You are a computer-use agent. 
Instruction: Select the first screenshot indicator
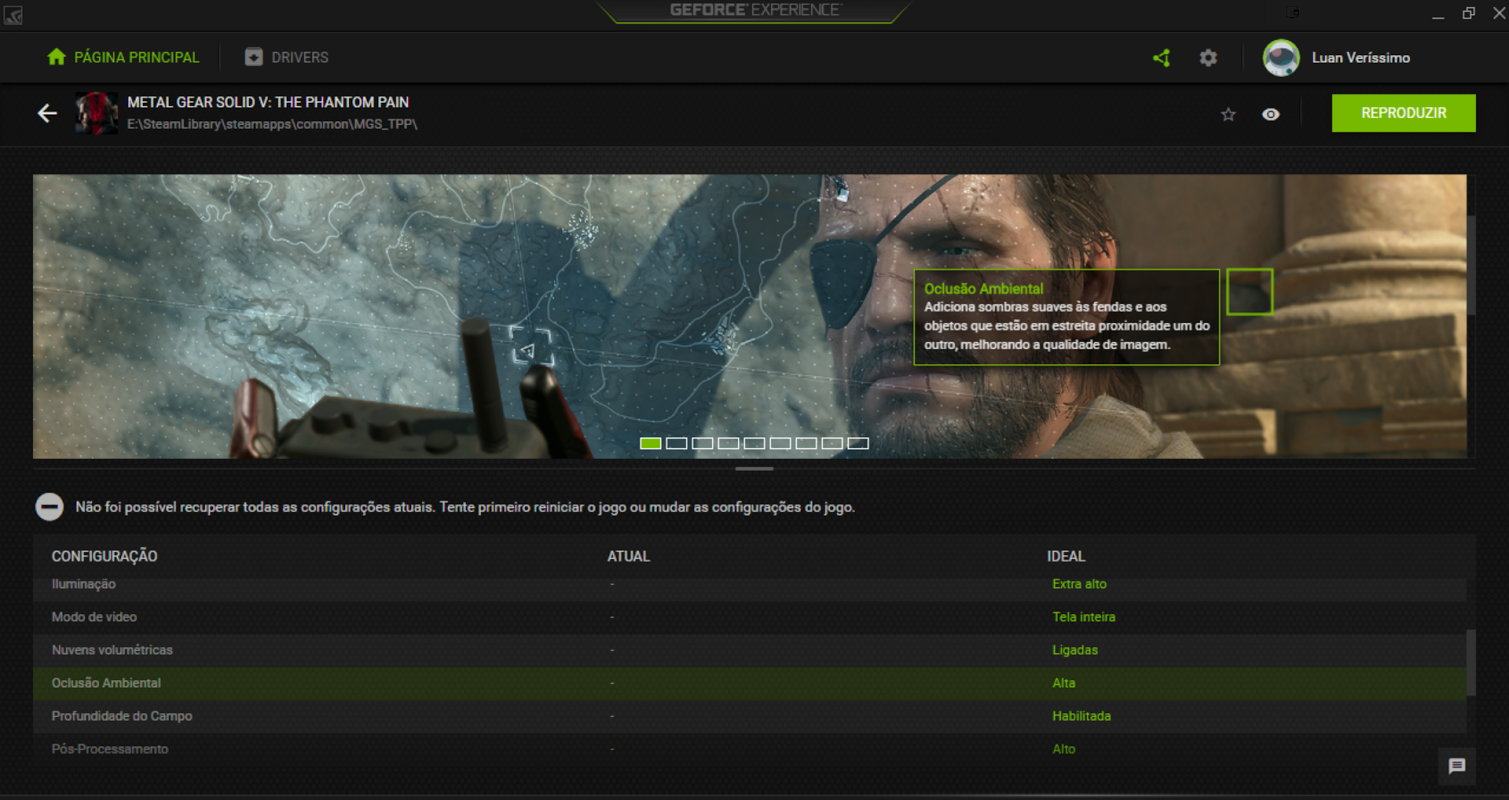651,443
